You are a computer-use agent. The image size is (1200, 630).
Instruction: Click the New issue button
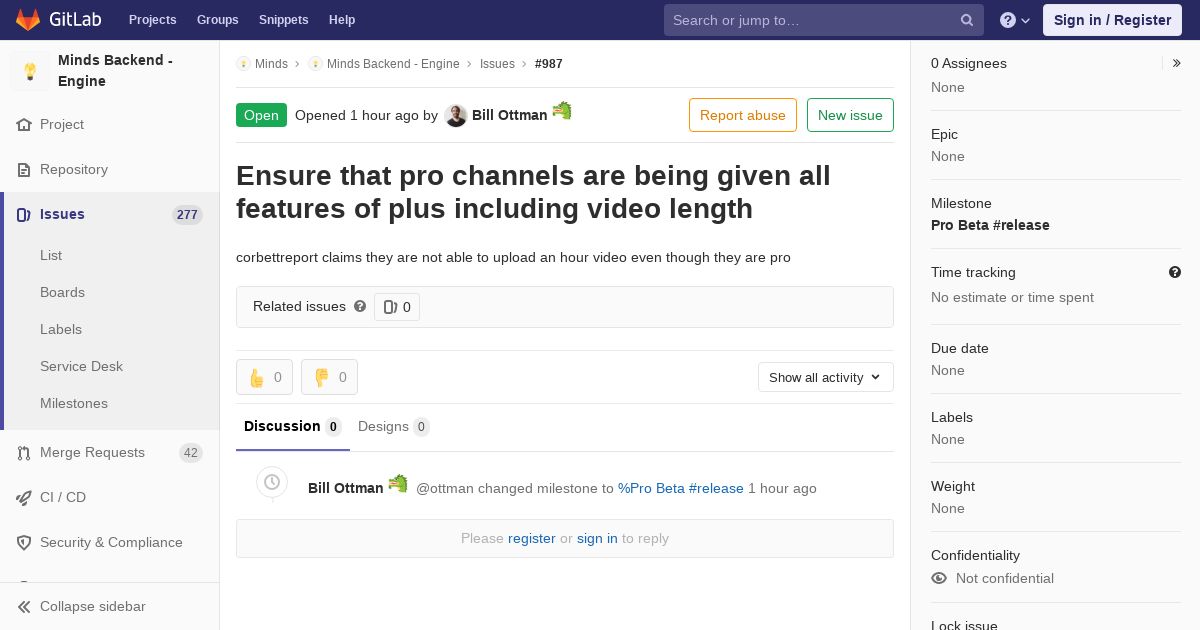coord(850,115)
